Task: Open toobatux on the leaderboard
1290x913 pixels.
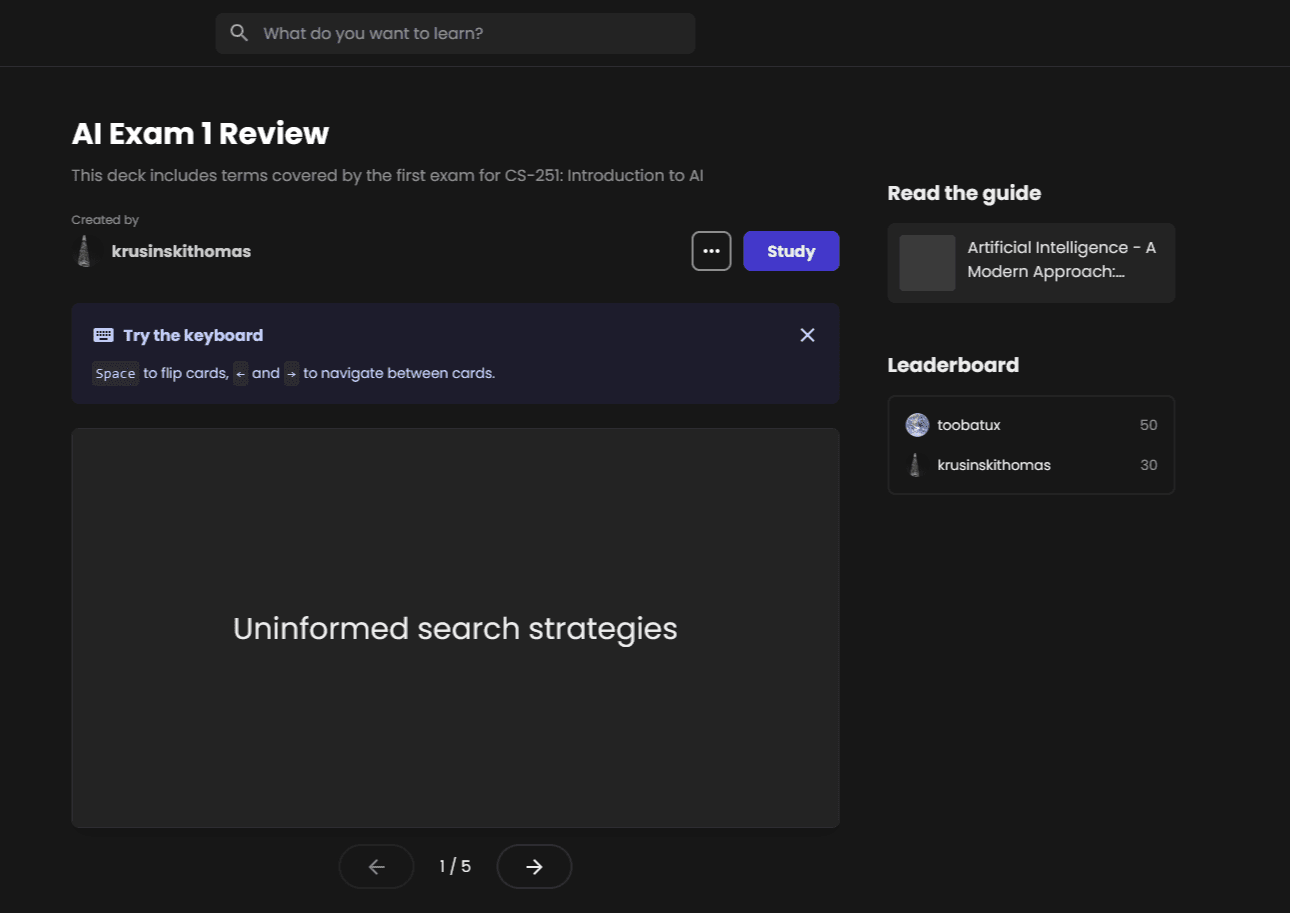Action: tap(968, 425)
